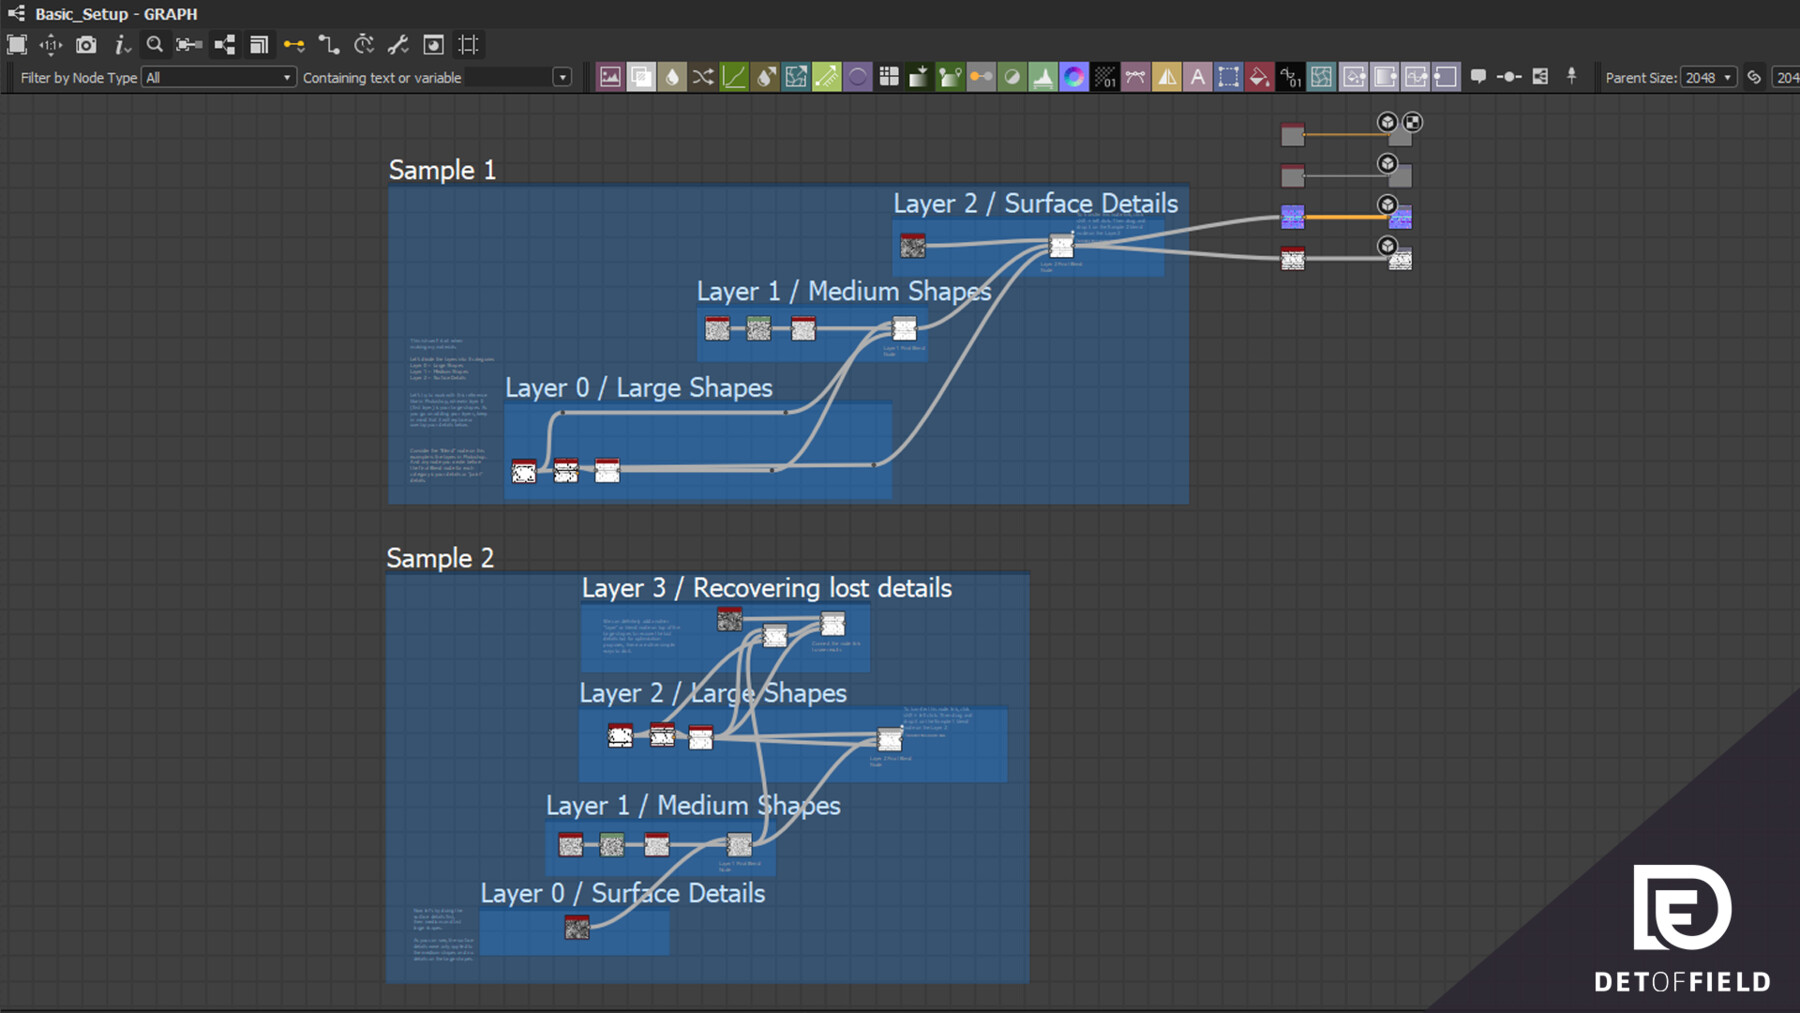Place a pin with the pushpin icon
The width and height of the screenshot is (1800, 1013).
tap(1572, 77)
